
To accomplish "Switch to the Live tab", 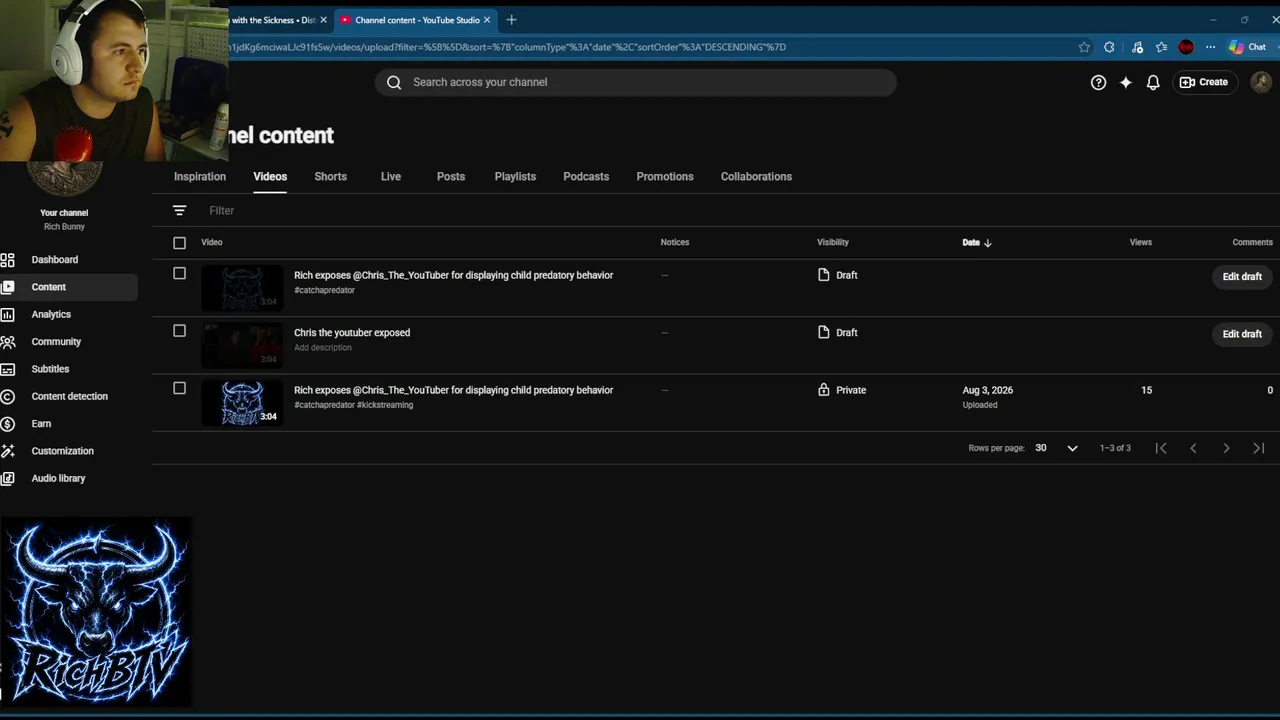I will [x=391, y=176].
